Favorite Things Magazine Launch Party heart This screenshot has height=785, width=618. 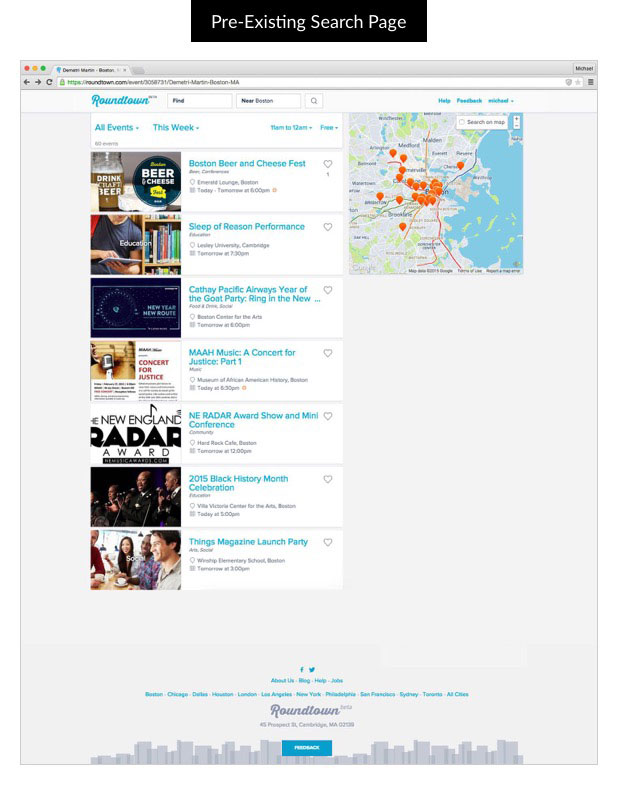(328, 542)
